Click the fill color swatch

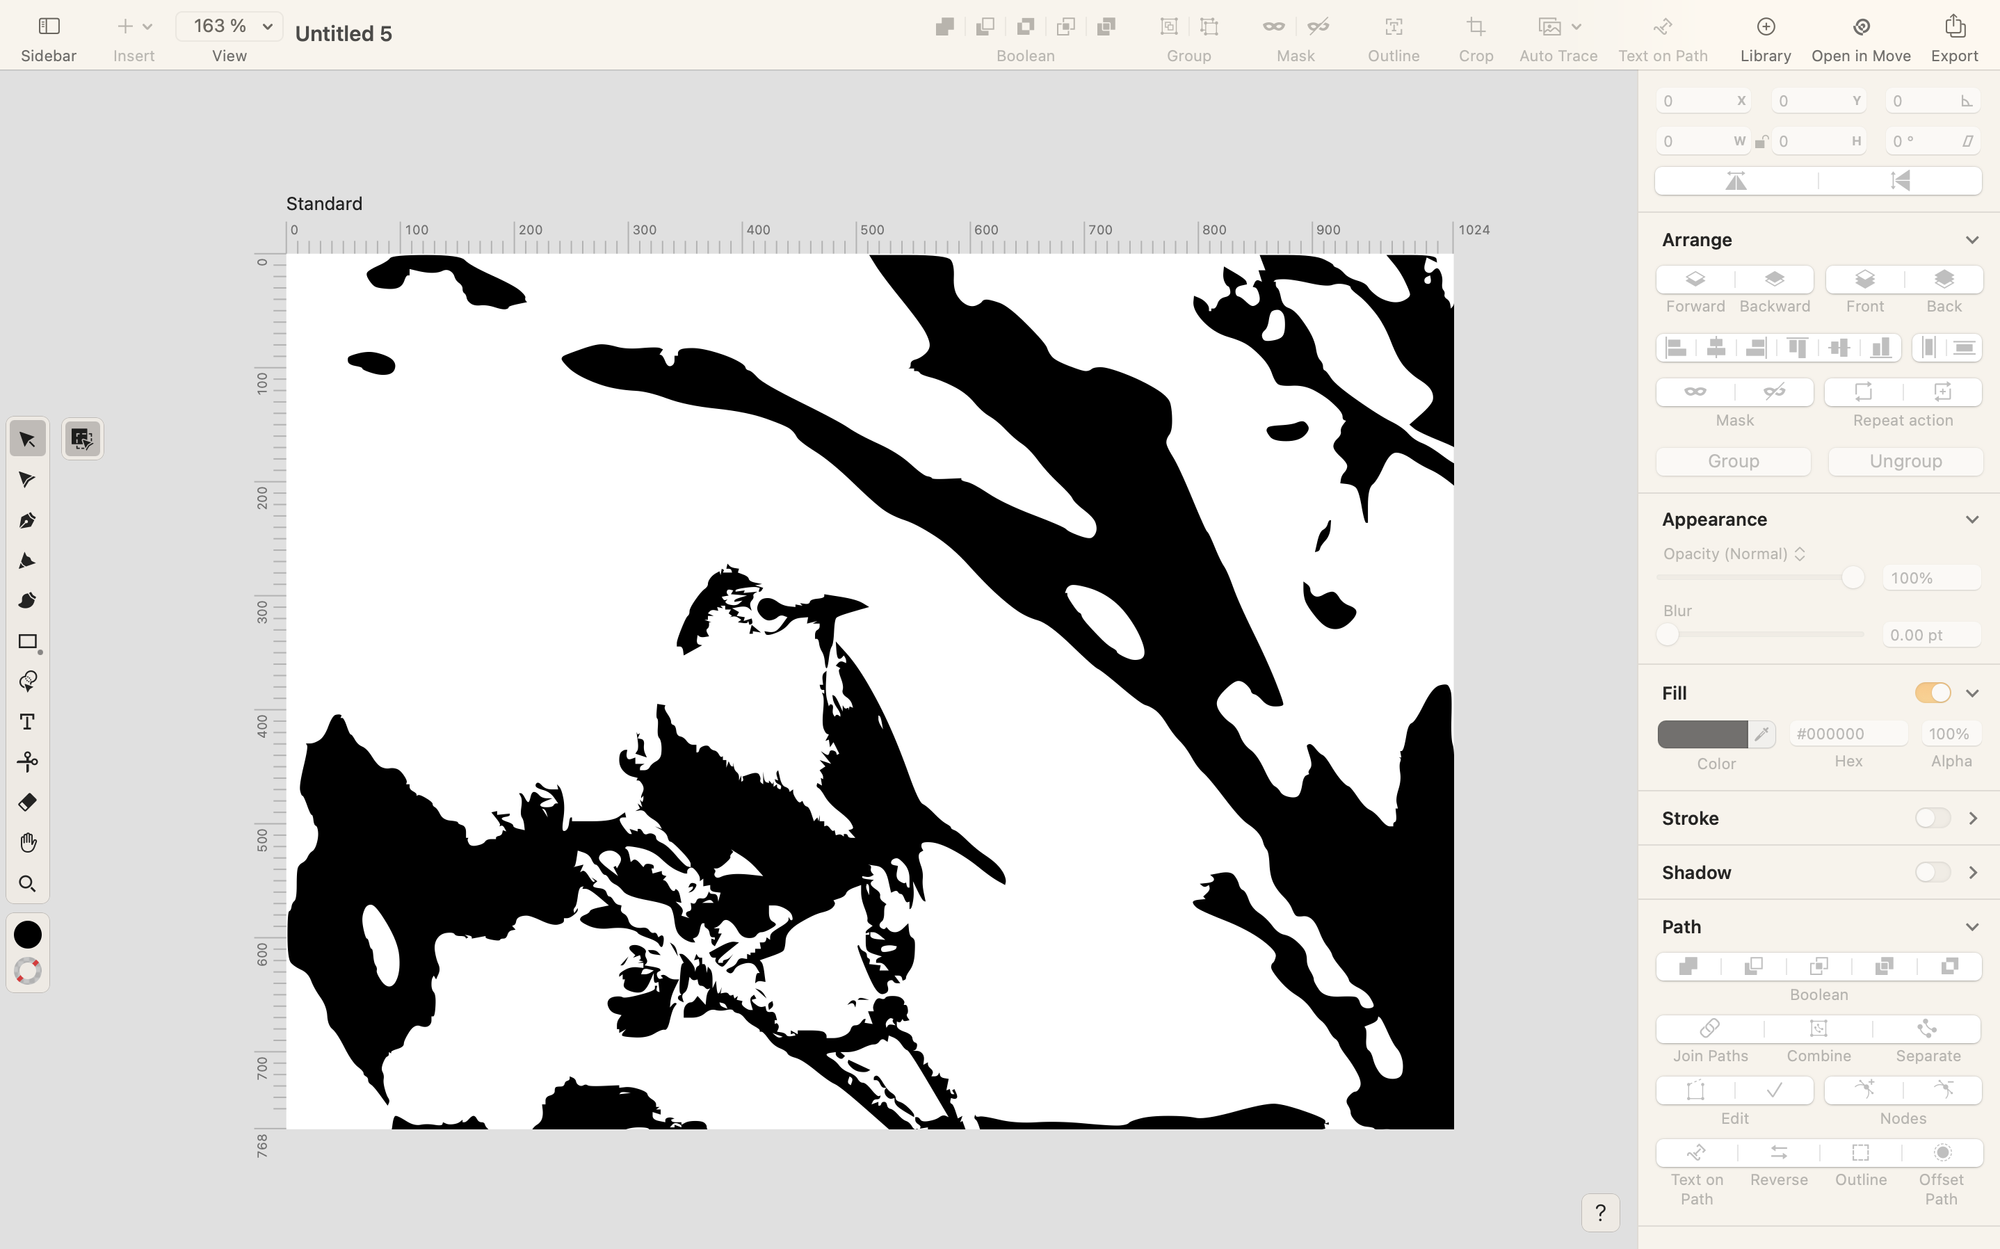pyautogui.click(x=1702, y=732)
